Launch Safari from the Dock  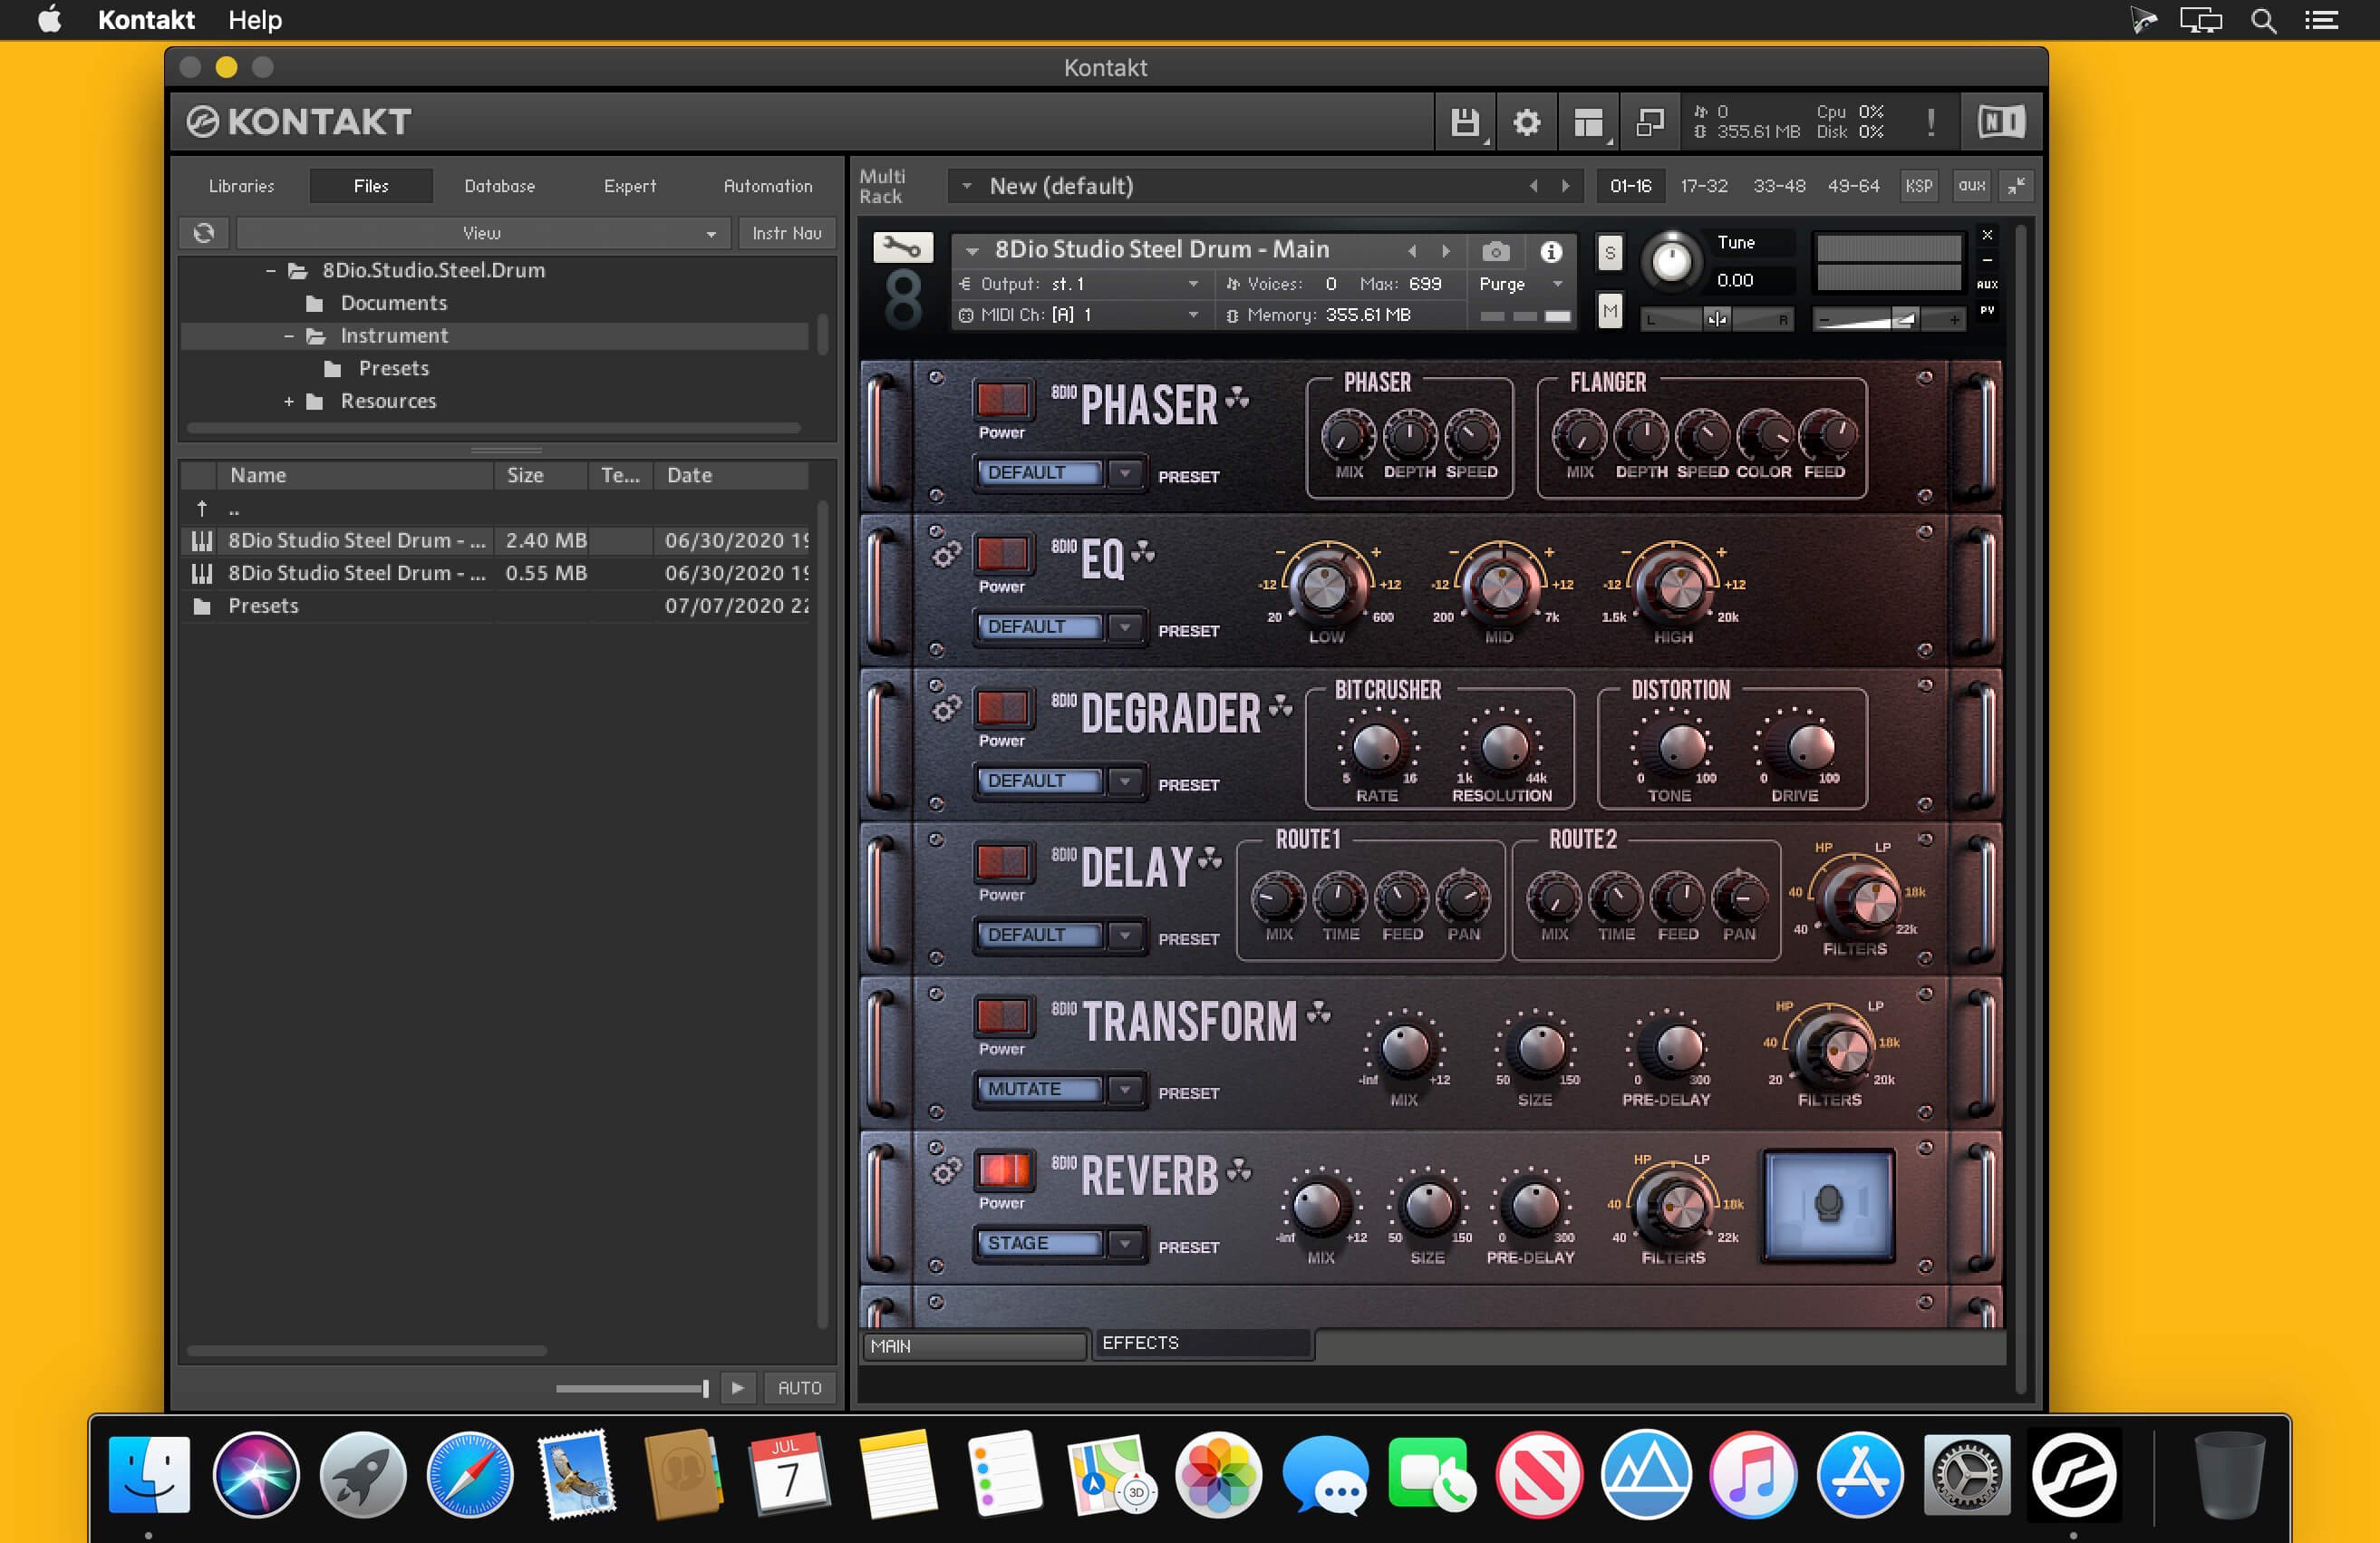coord(470,1473)
